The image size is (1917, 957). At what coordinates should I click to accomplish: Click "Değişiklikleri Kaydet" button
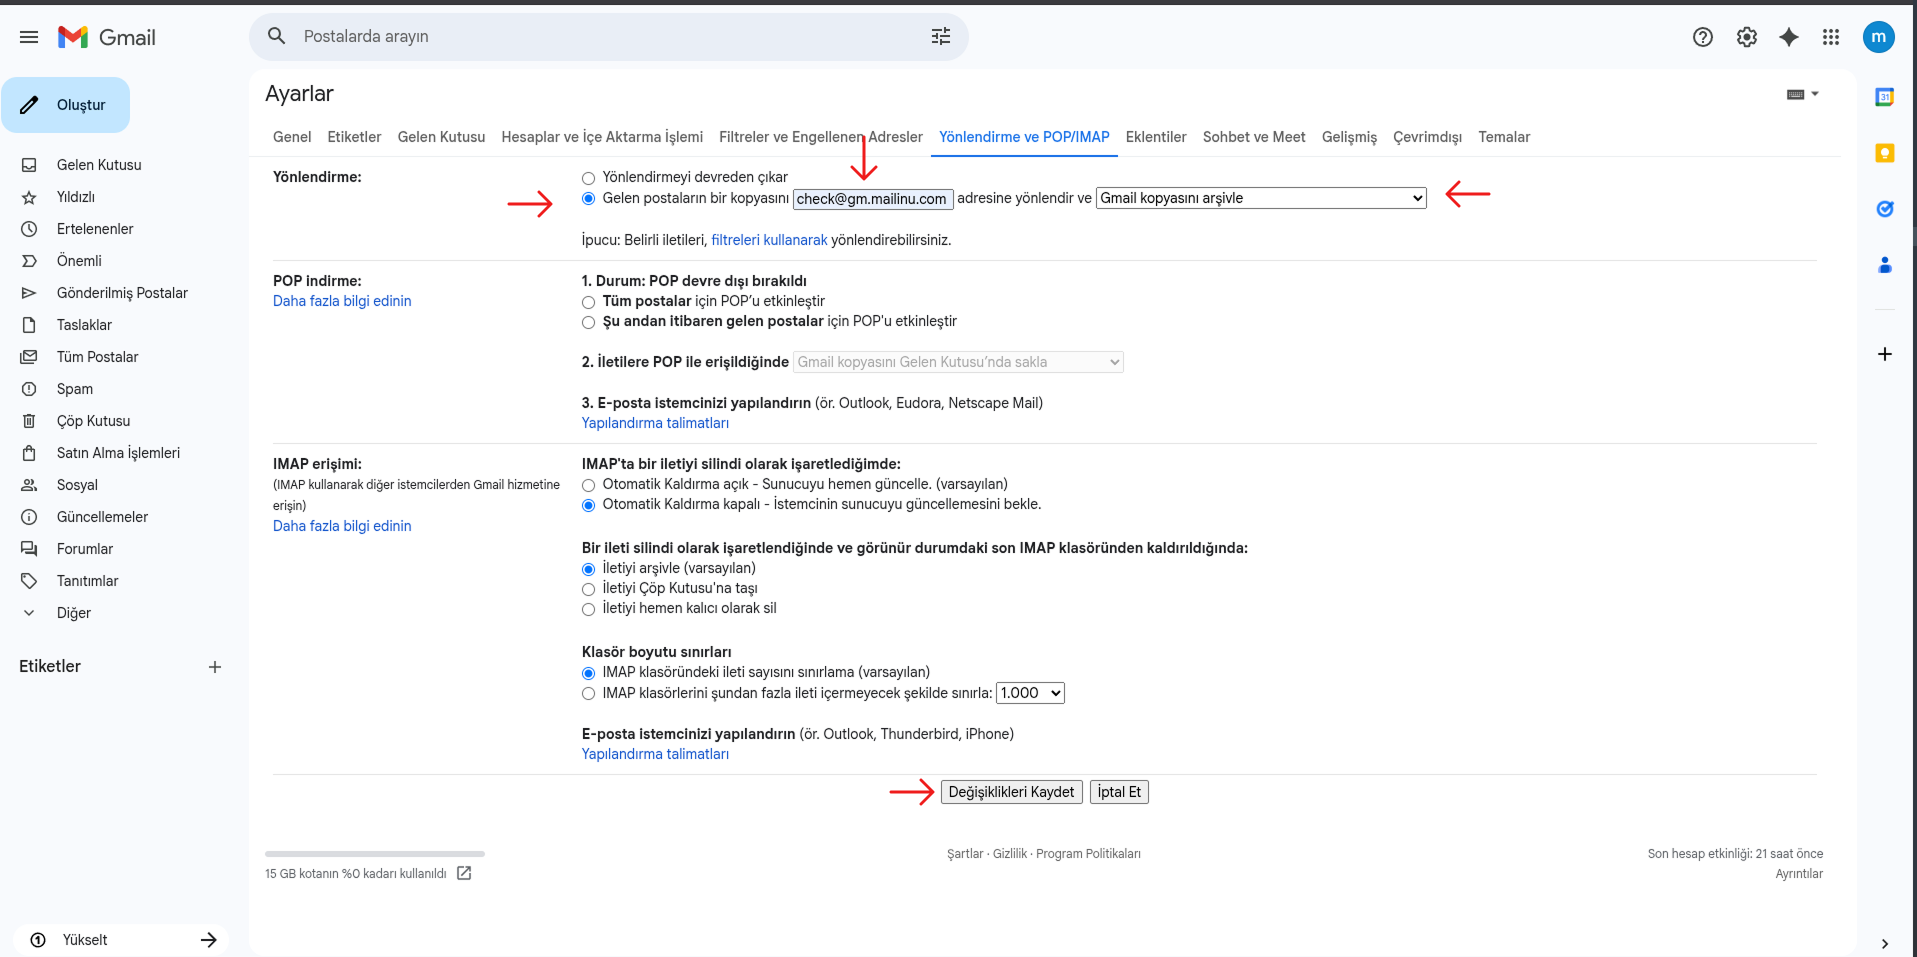click(1011, 792)
